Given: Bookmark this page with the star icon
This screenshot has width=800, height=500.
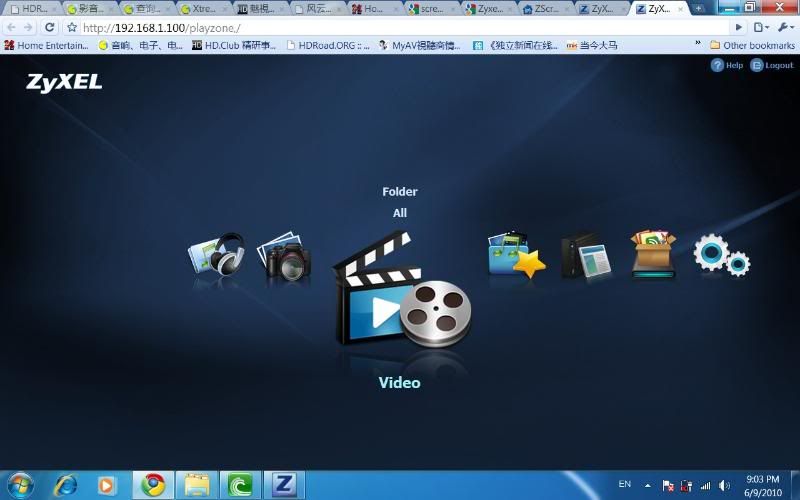Looking at the screenshot, I should 72,27.
